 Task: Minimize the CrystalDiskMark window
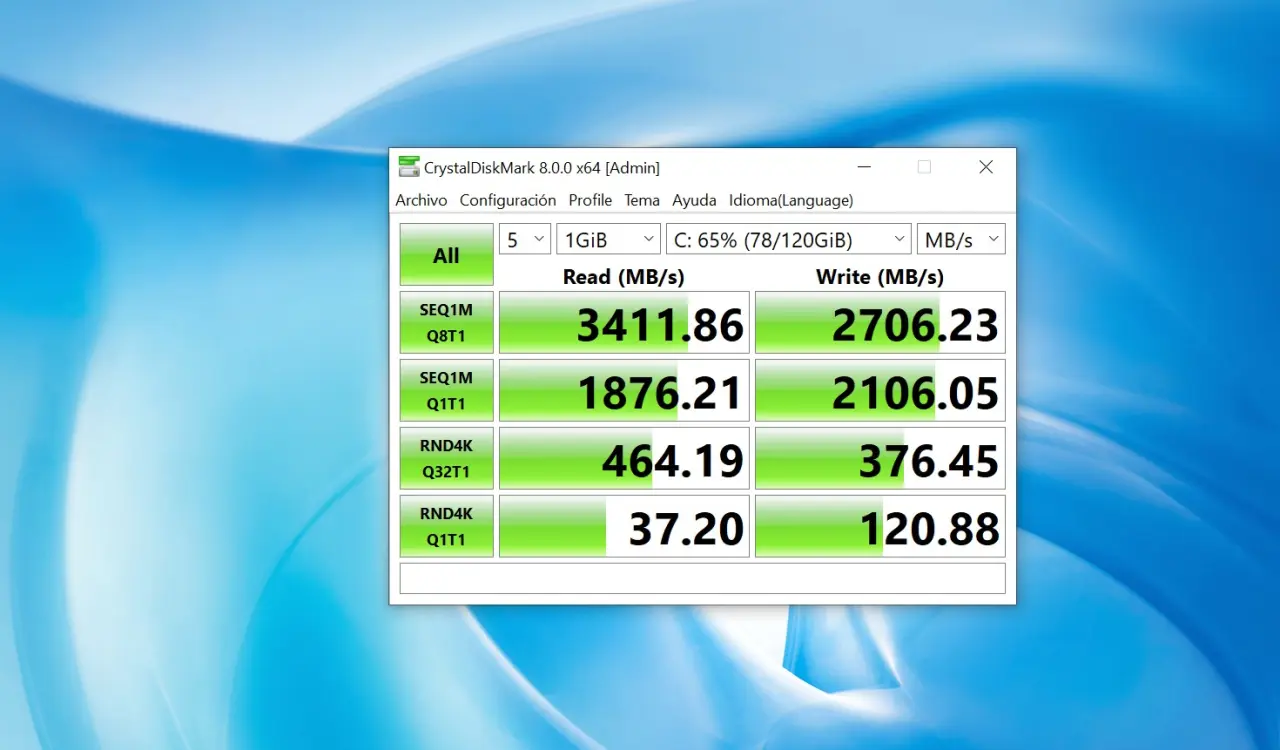point(863,167)
